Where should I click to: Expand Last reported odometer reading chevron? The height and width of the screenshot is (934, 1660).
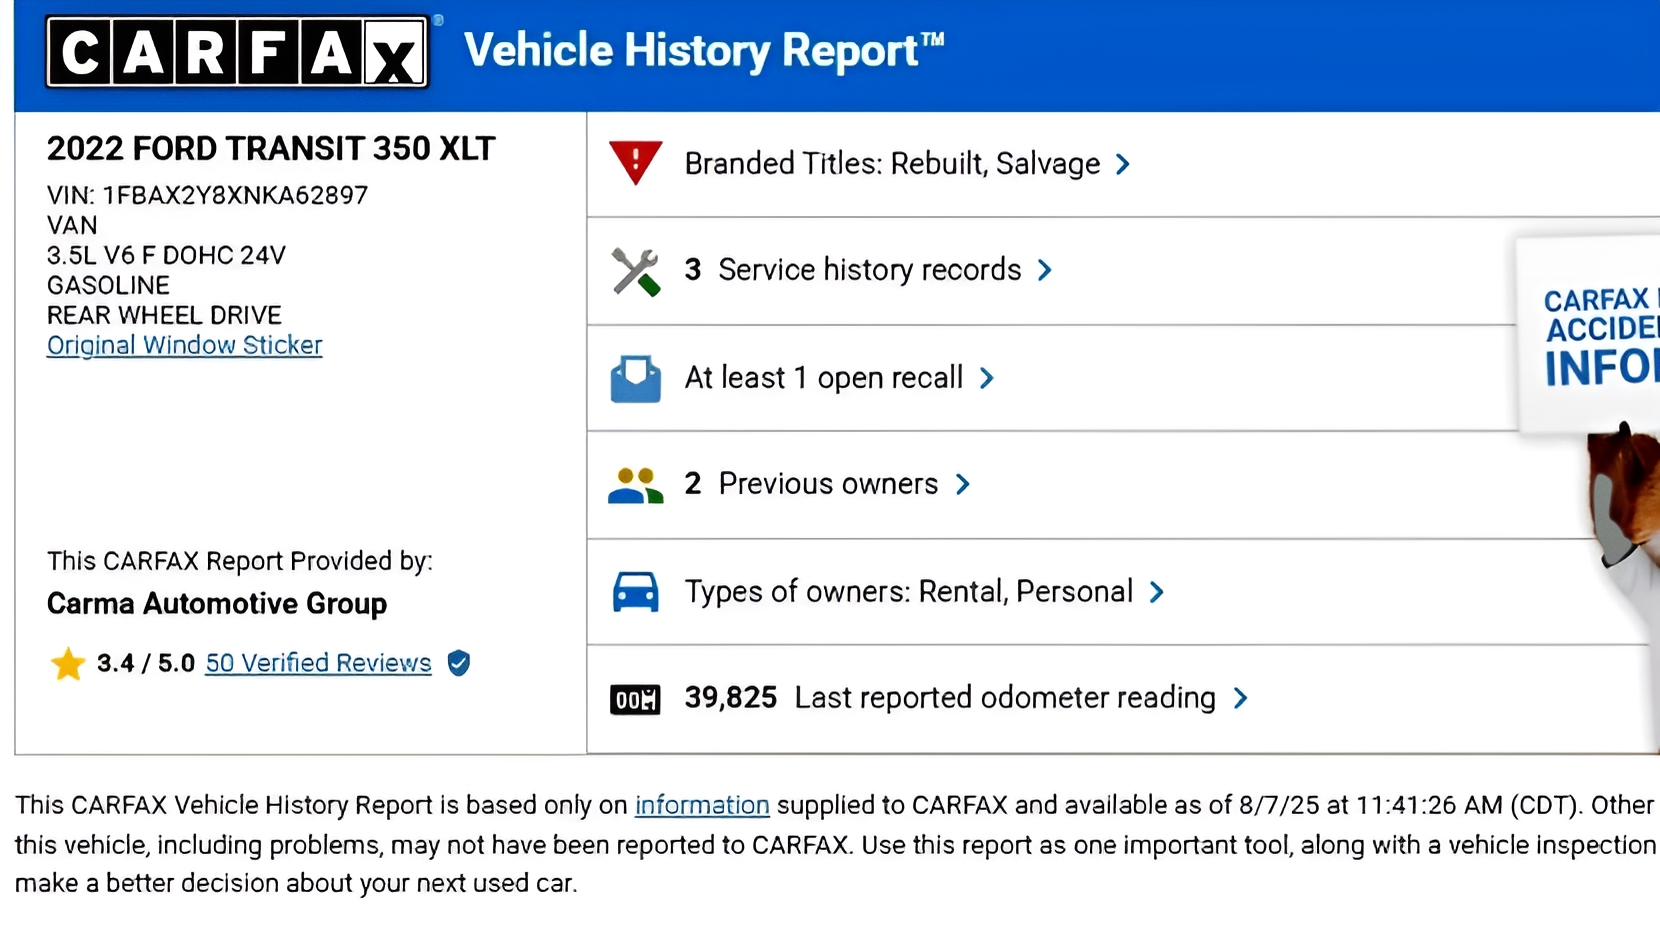[x=1241, y=698]
